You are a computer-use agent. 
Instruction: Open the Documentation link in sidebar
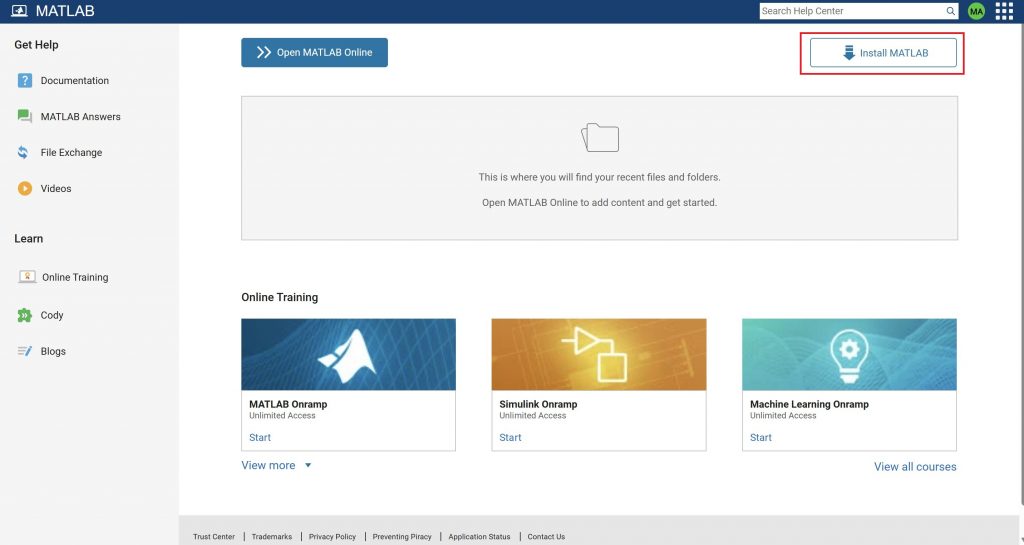pos(74,80)
